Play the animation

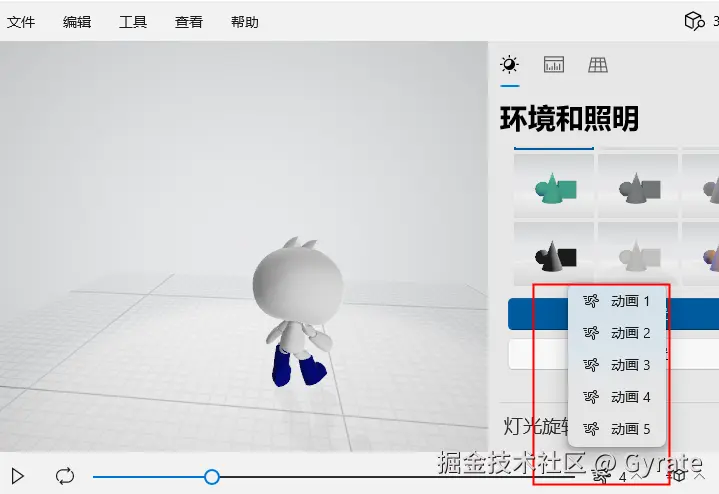(17, 476)
